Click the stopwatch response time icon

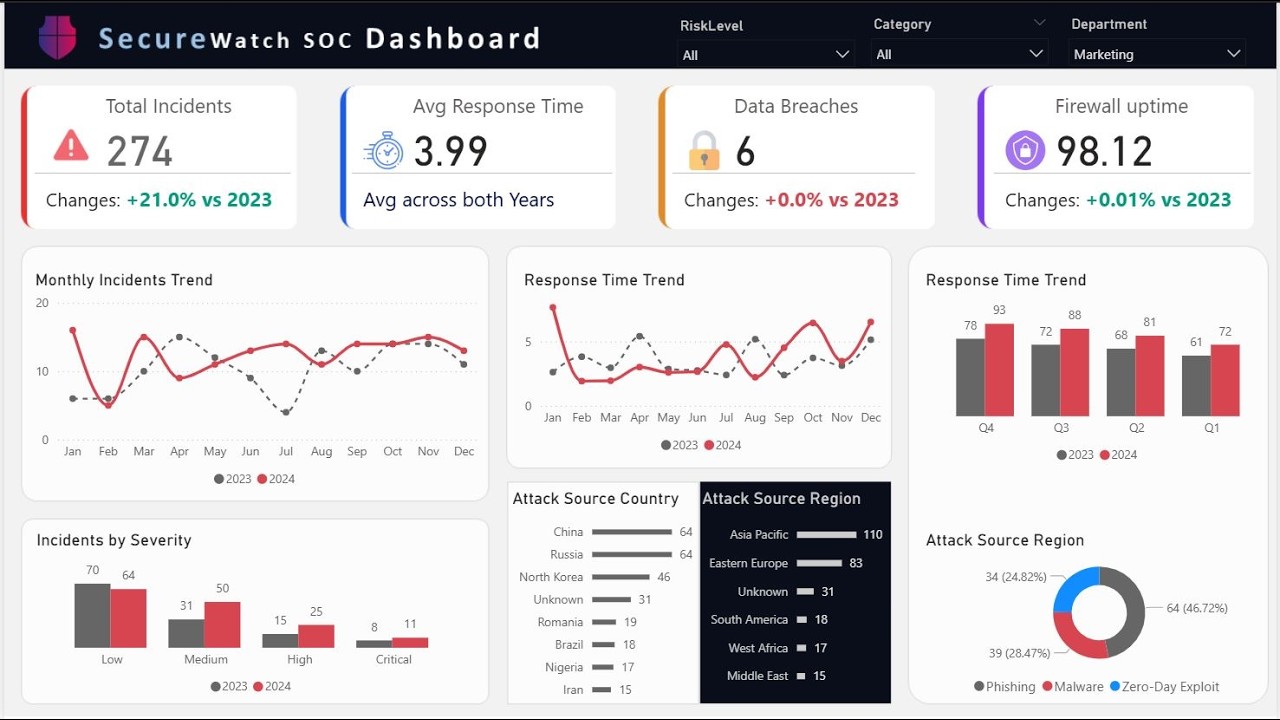[x=384, y=150]
